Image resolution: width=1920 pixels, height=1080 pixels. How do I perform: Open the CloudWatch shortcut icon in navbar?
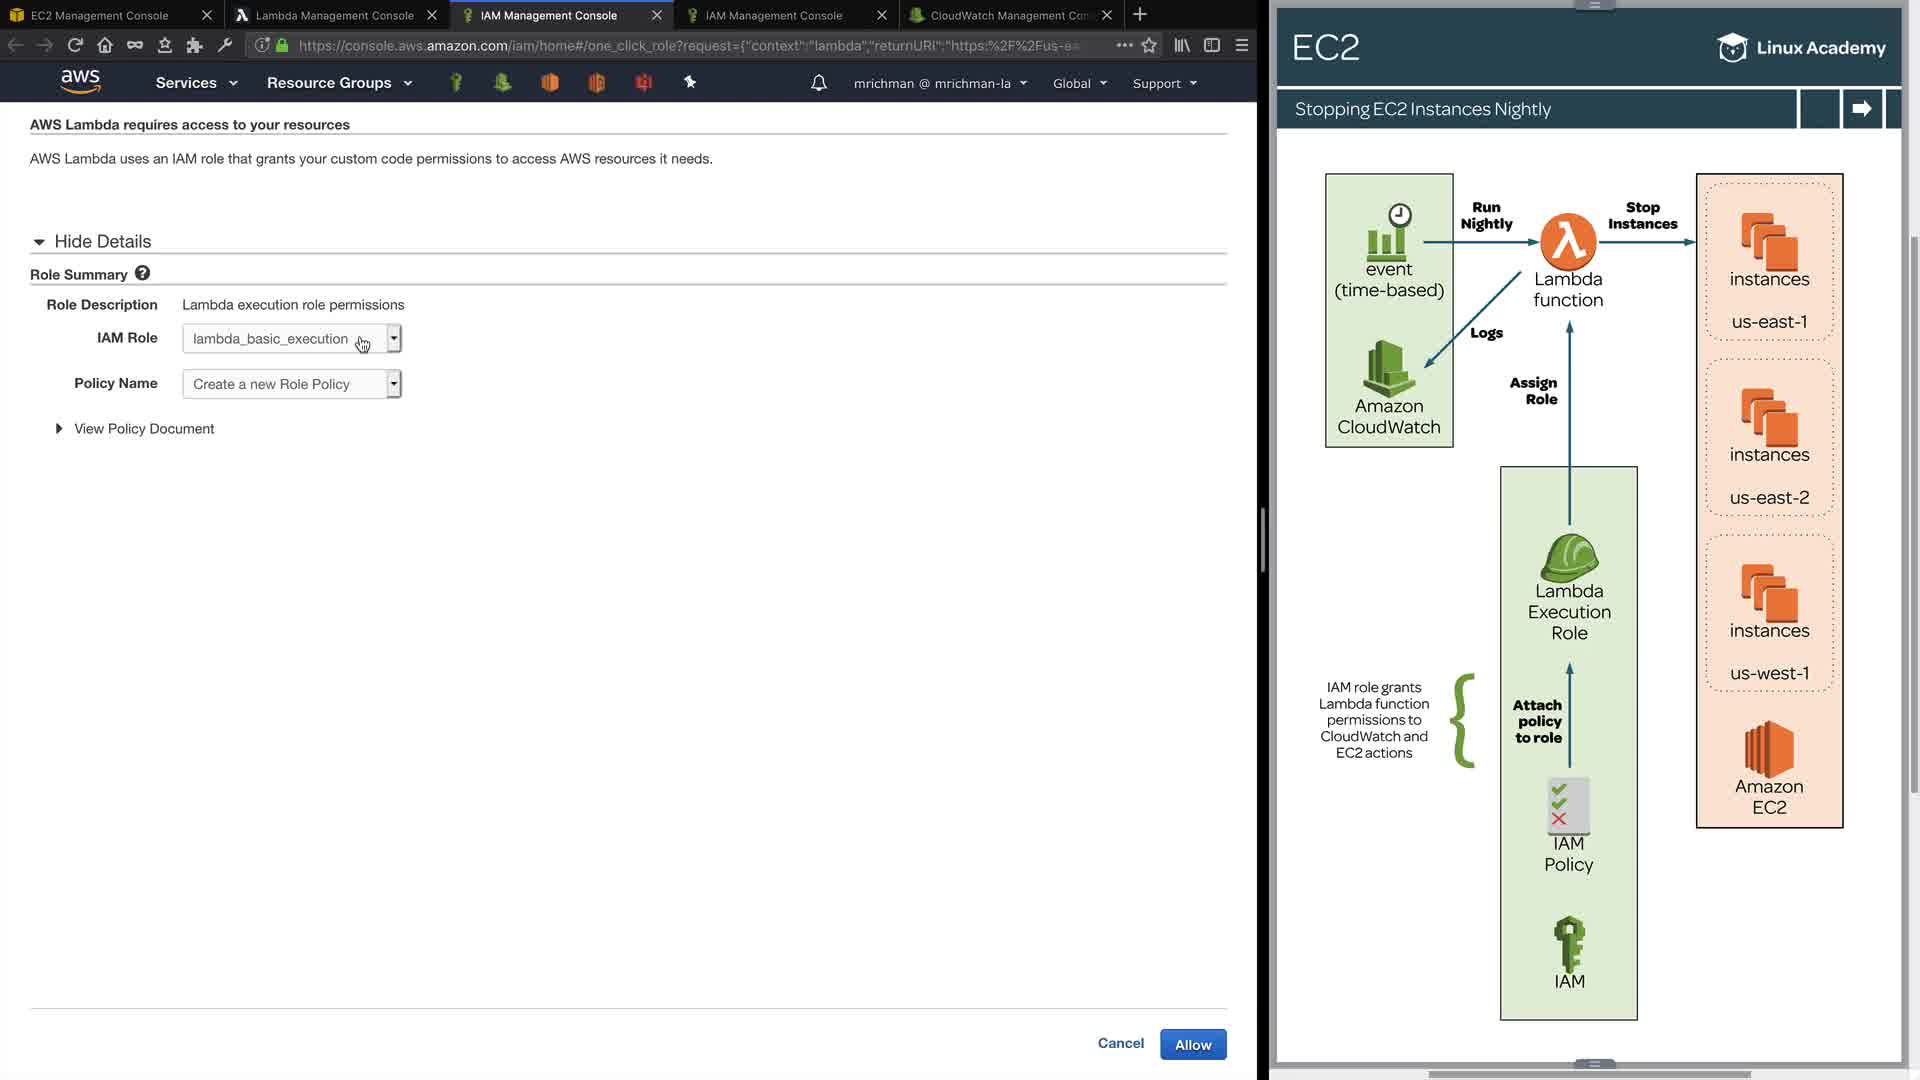[503, 83]
